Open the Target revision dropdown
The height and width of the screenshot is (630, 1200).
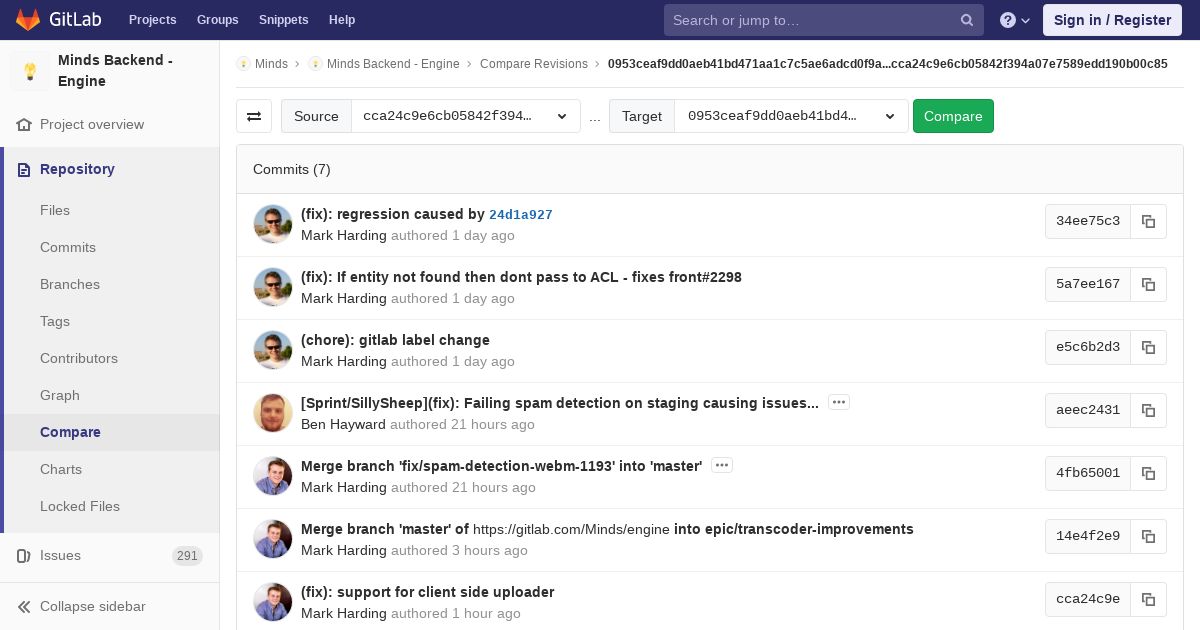tap(791, 116)
